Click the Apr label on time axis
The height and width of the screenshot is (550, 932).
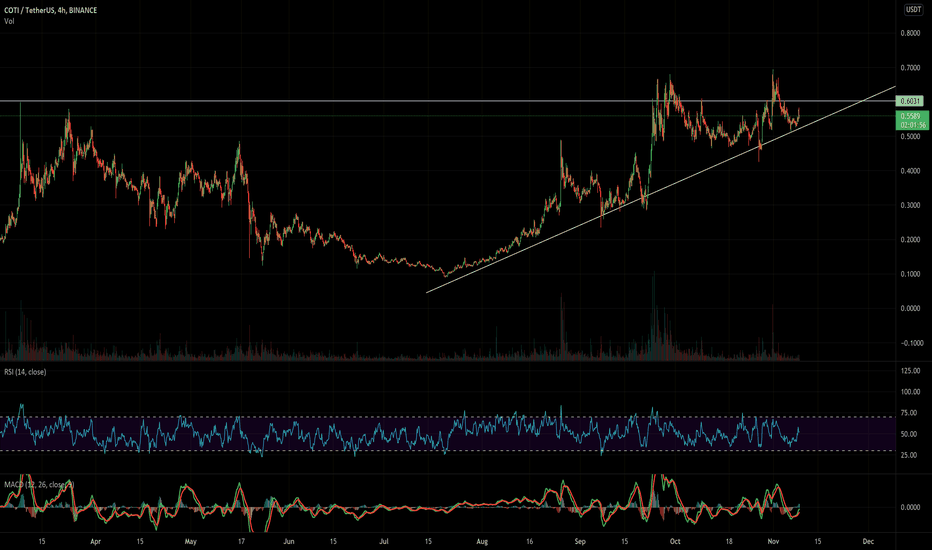tap(95, 542)
